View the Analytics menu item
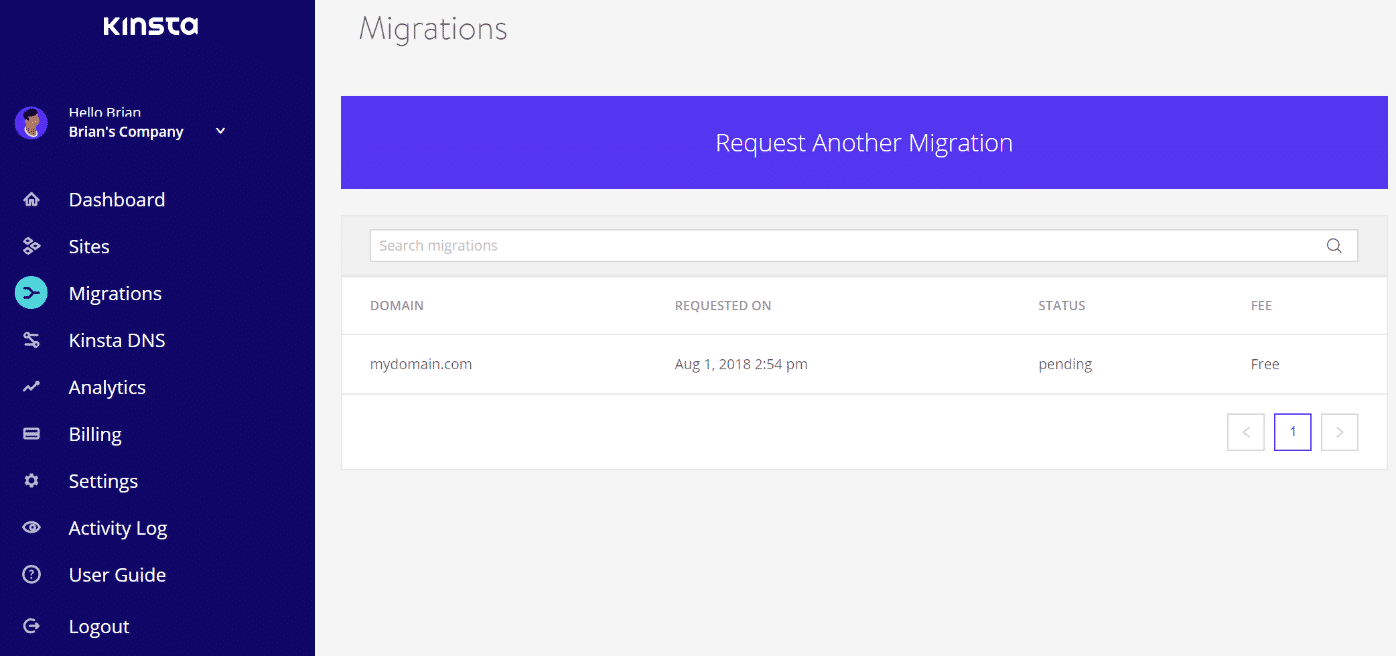Image resolution: width=1396 pixels, height=656 pixels. 107,387
